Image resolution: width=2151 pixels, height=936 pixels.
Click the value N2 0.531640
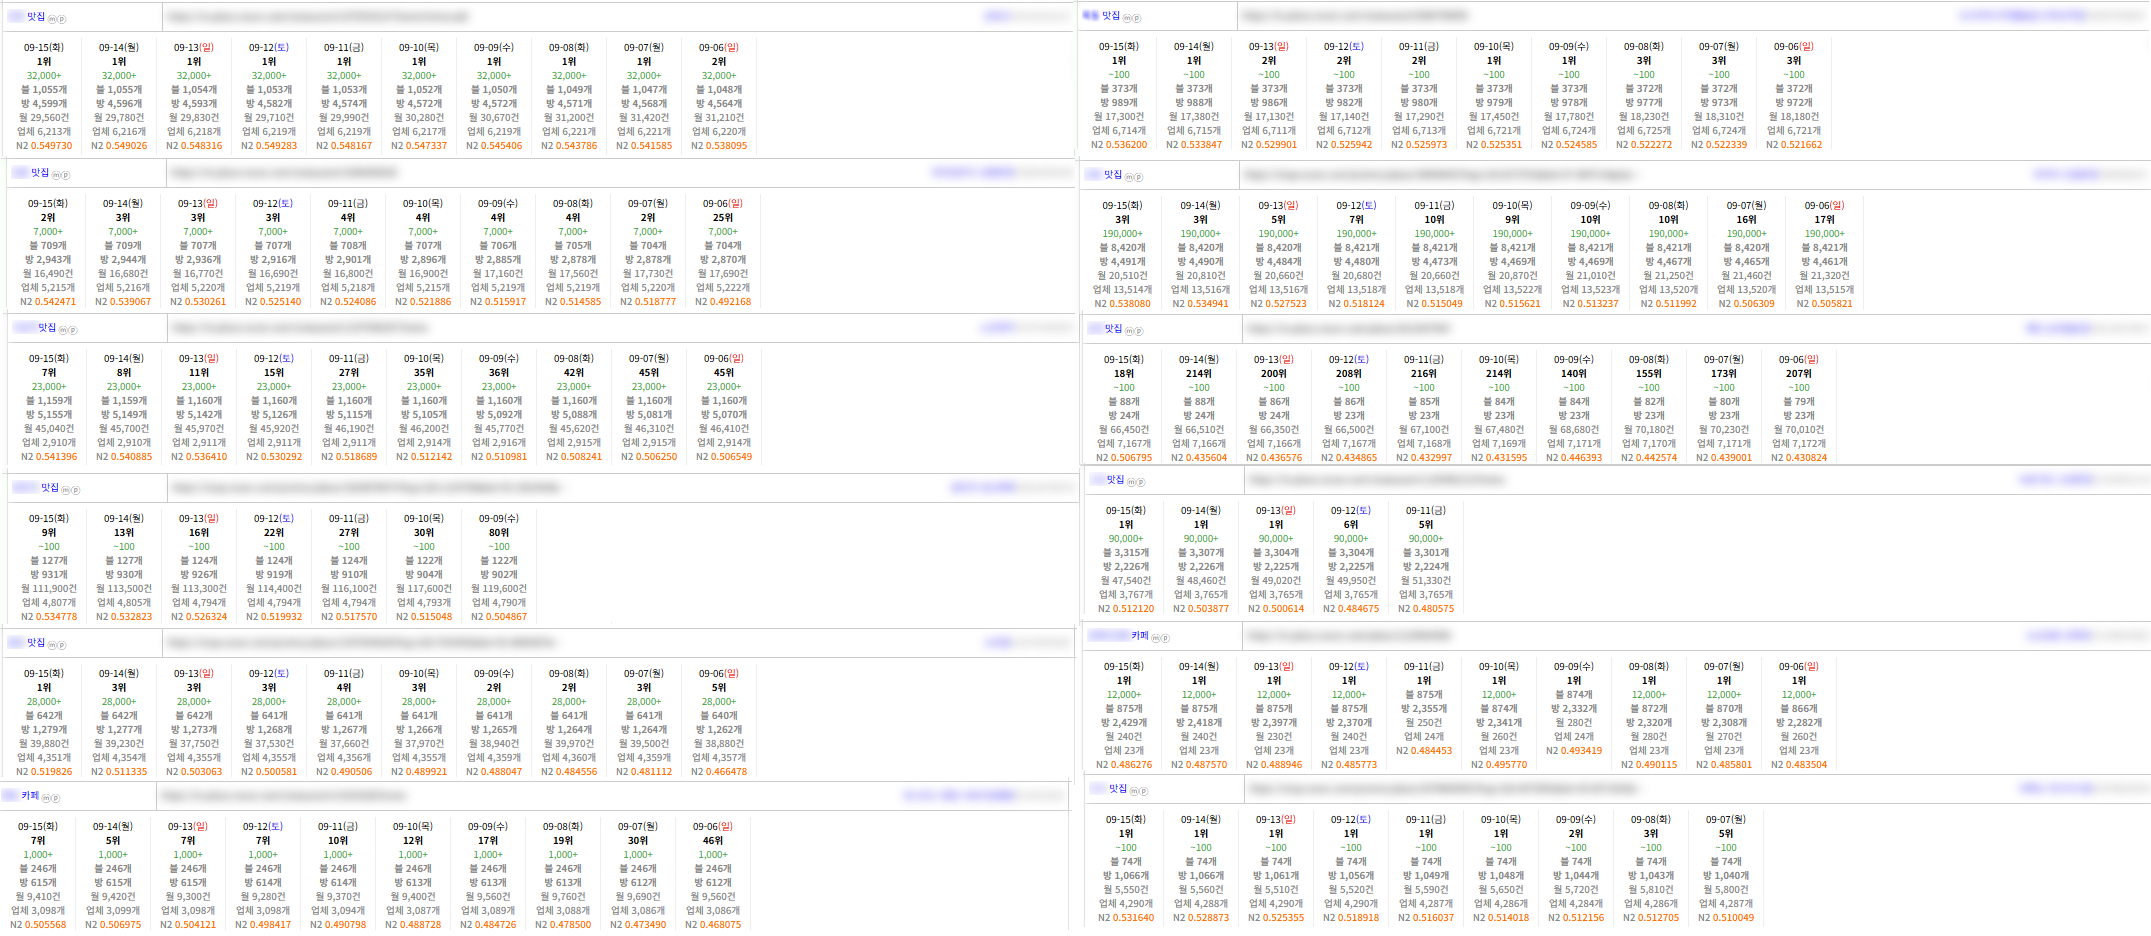[1126, 918]
